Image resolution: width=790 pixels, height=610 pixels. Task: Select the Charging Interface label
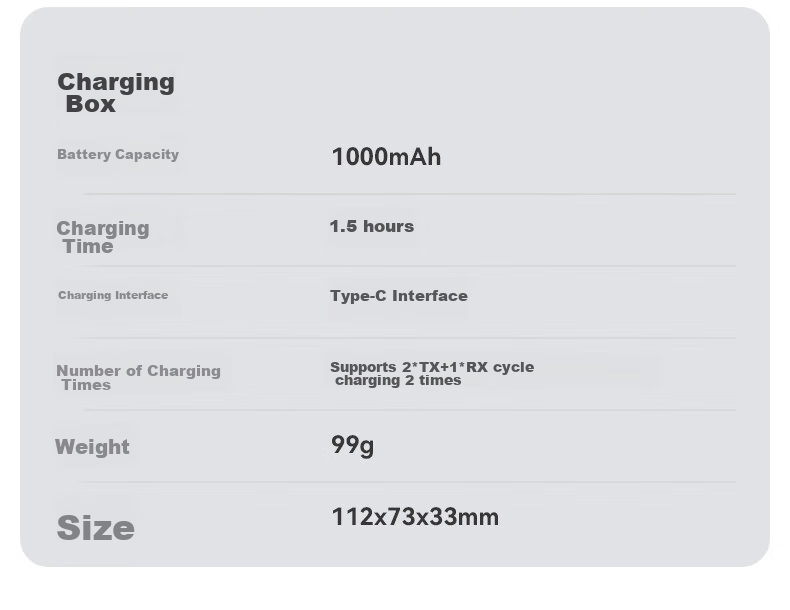pos(113,295)
